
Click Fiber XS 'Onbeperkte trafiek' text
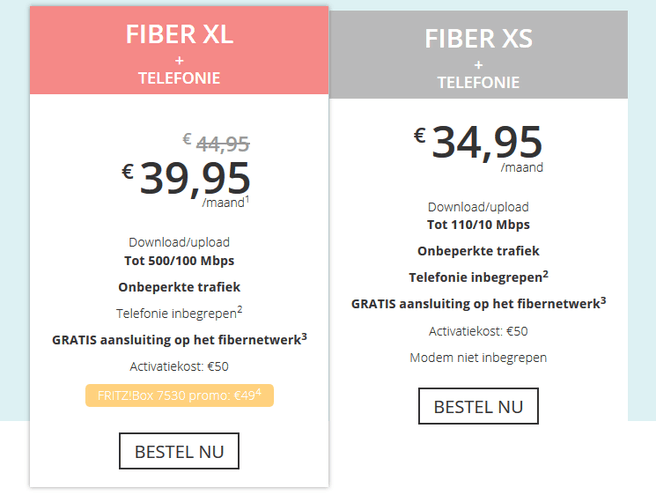click(x=478, y=251)
